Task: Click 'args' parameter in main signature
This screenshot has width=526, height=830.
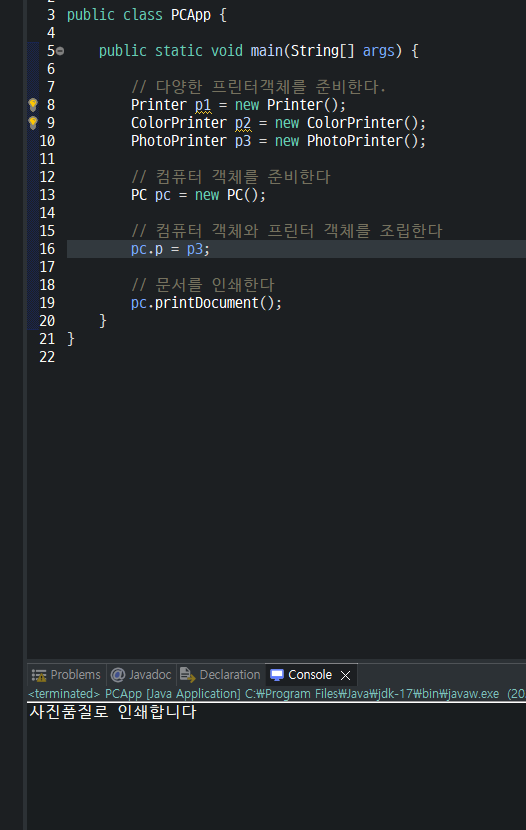Action: coord(378,51)
